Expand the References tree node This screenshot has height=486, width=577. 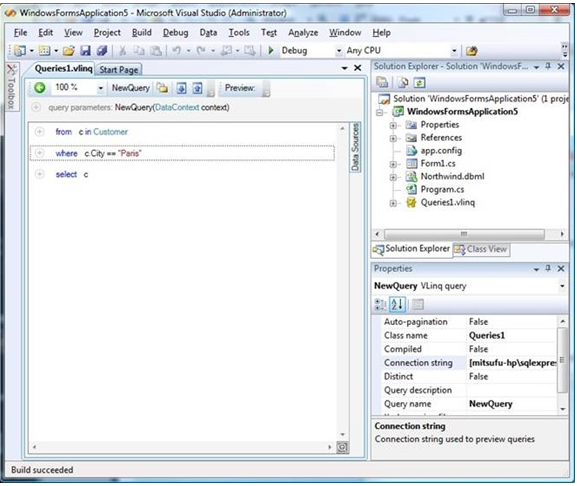(393, 138)
